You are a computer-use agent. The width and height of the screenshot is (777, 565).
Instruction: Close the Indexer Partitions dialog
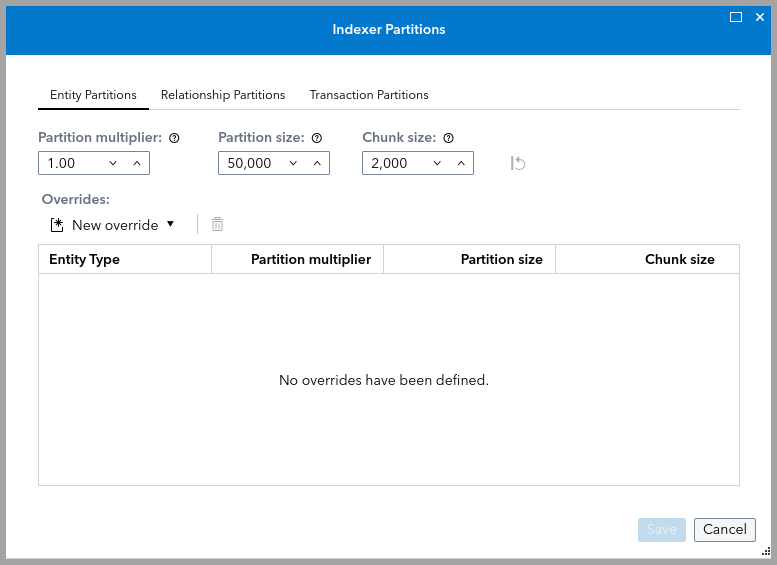(x=760, y=17)
